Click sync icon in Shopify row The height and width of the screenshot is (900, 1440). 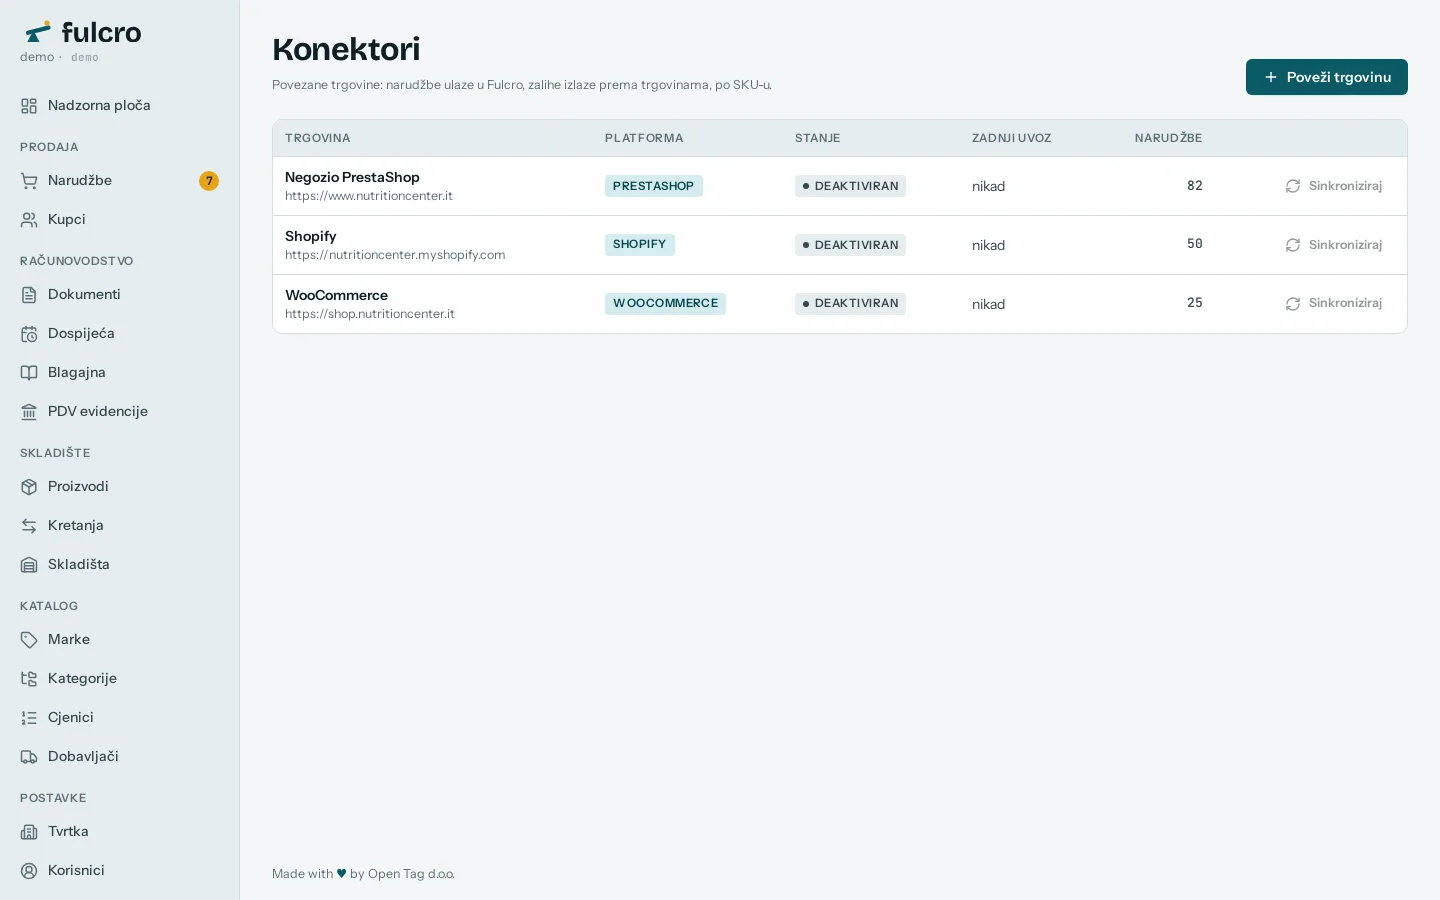(x=1293, y=245)
